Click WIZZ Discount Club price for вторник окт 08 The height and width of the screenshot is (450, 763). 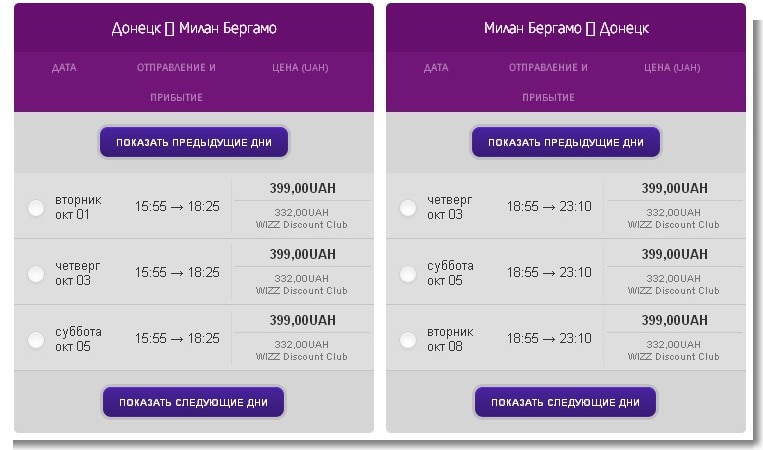(674, 351)
